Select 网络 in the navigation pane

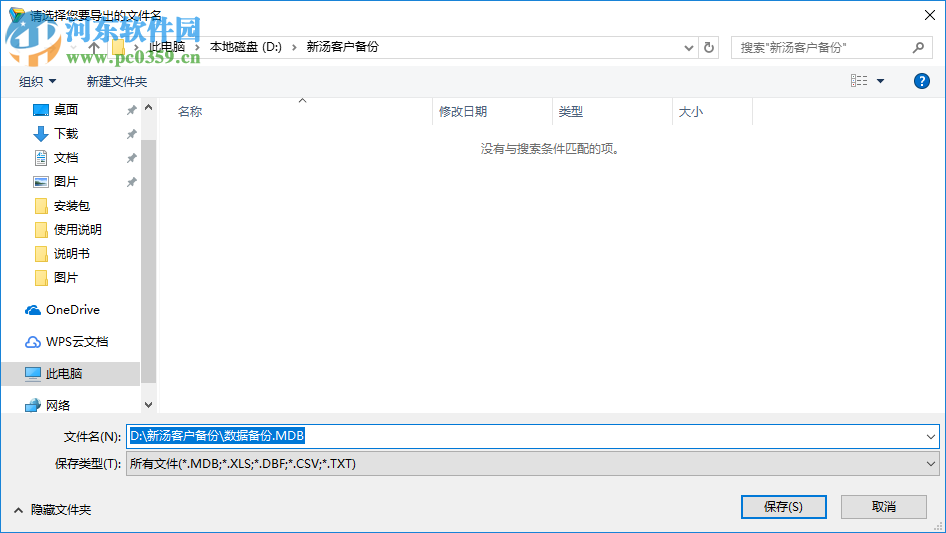(58, 406)
